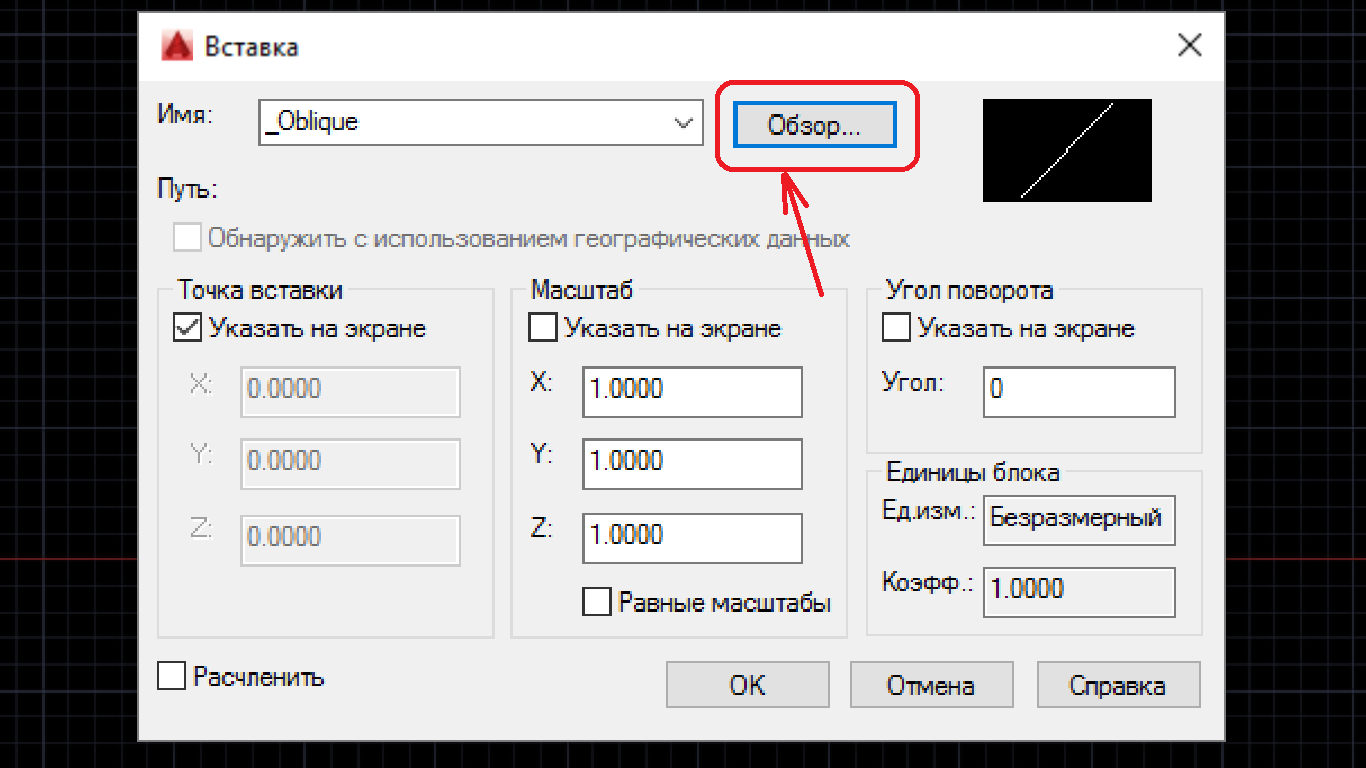
Task: Click the Угол rotation angle field
Action: point(1079,391)
